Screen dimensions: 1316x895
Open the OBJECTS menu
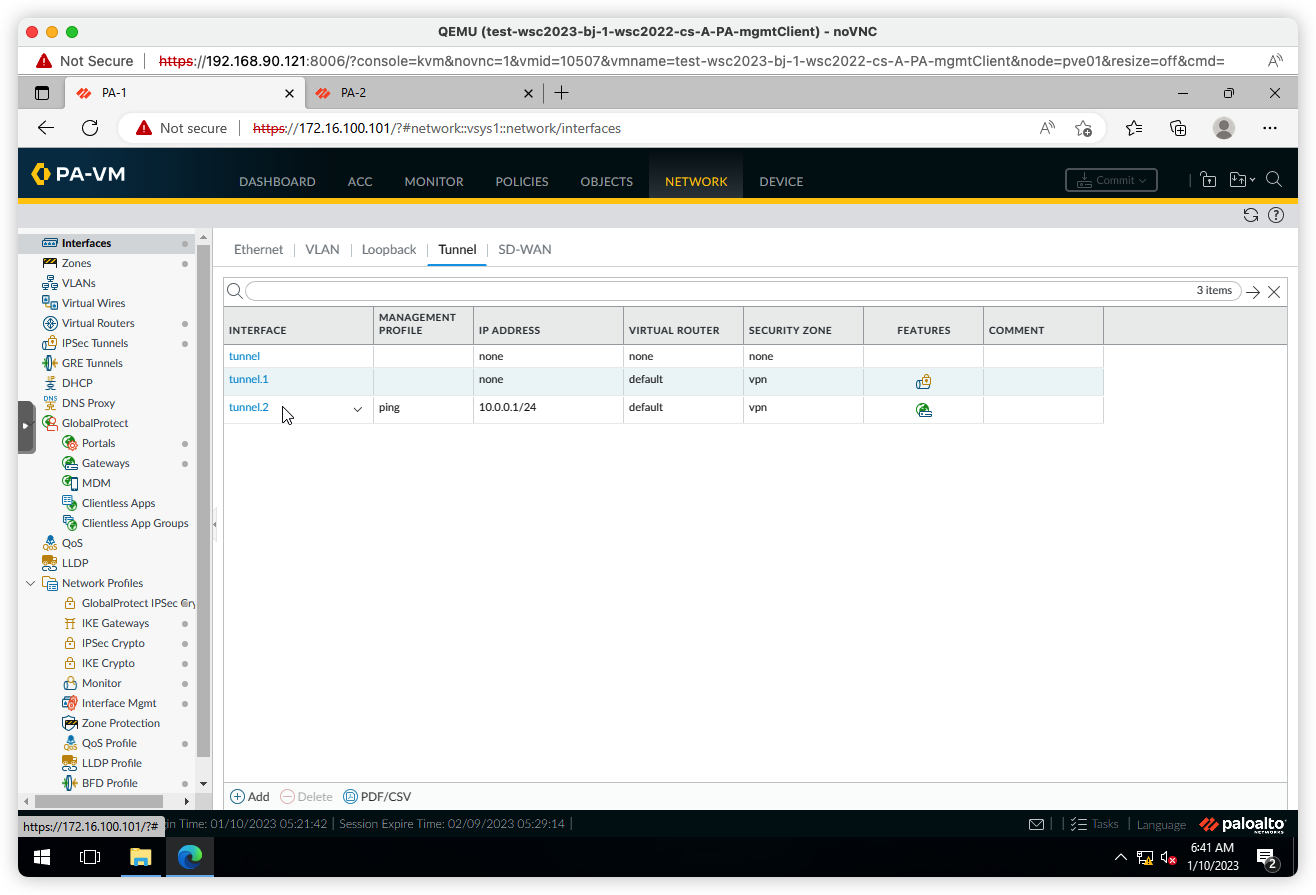pos(606,182)
